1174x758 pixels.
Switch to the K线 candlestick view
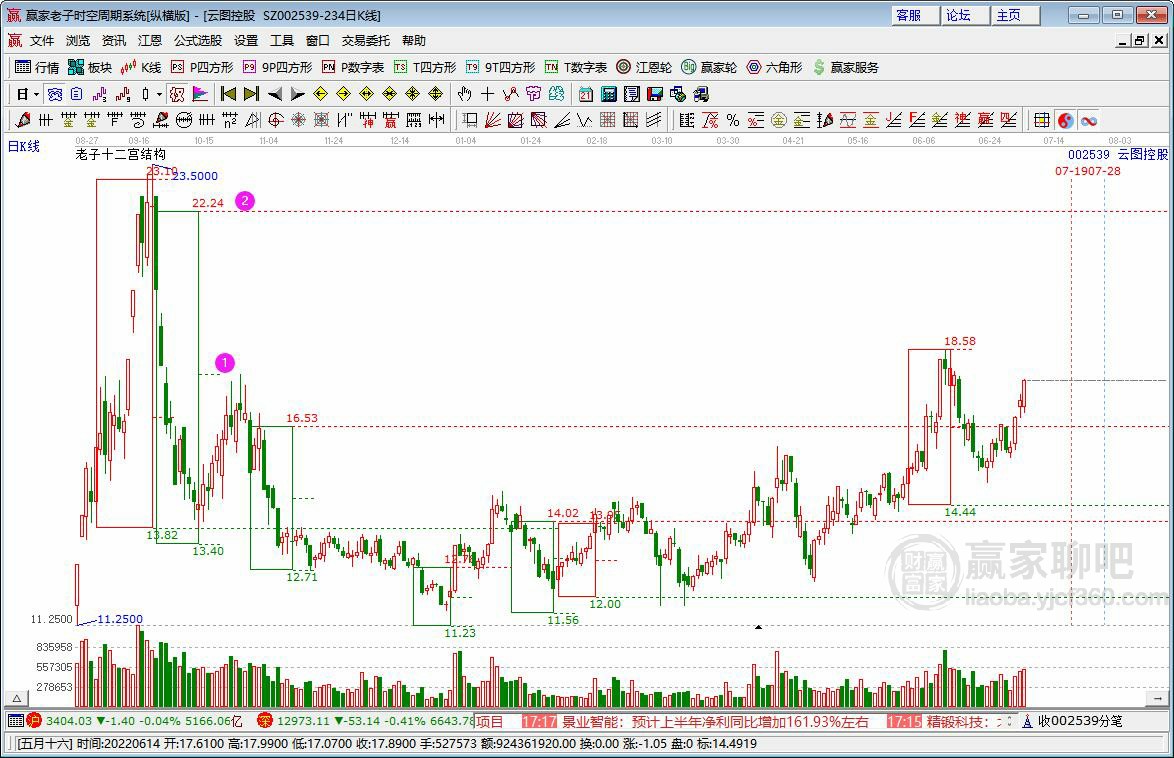141,67
